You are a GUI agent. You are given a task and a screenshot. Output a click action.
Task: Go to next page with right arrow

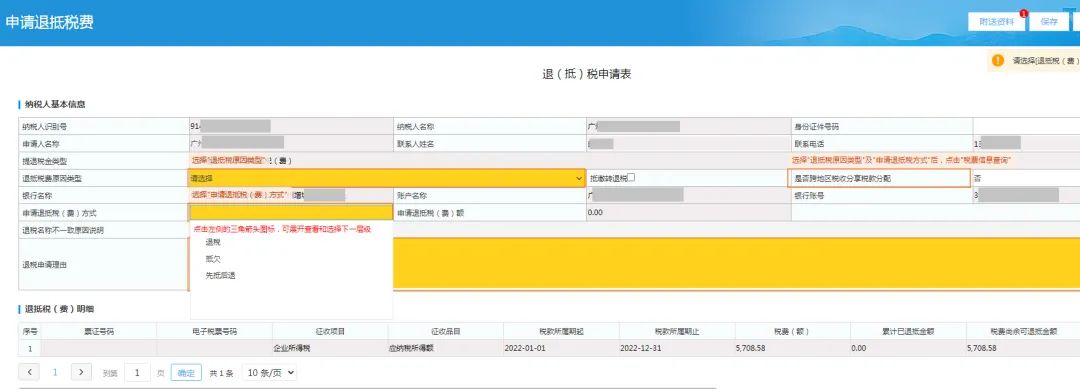tap(81, 372)
